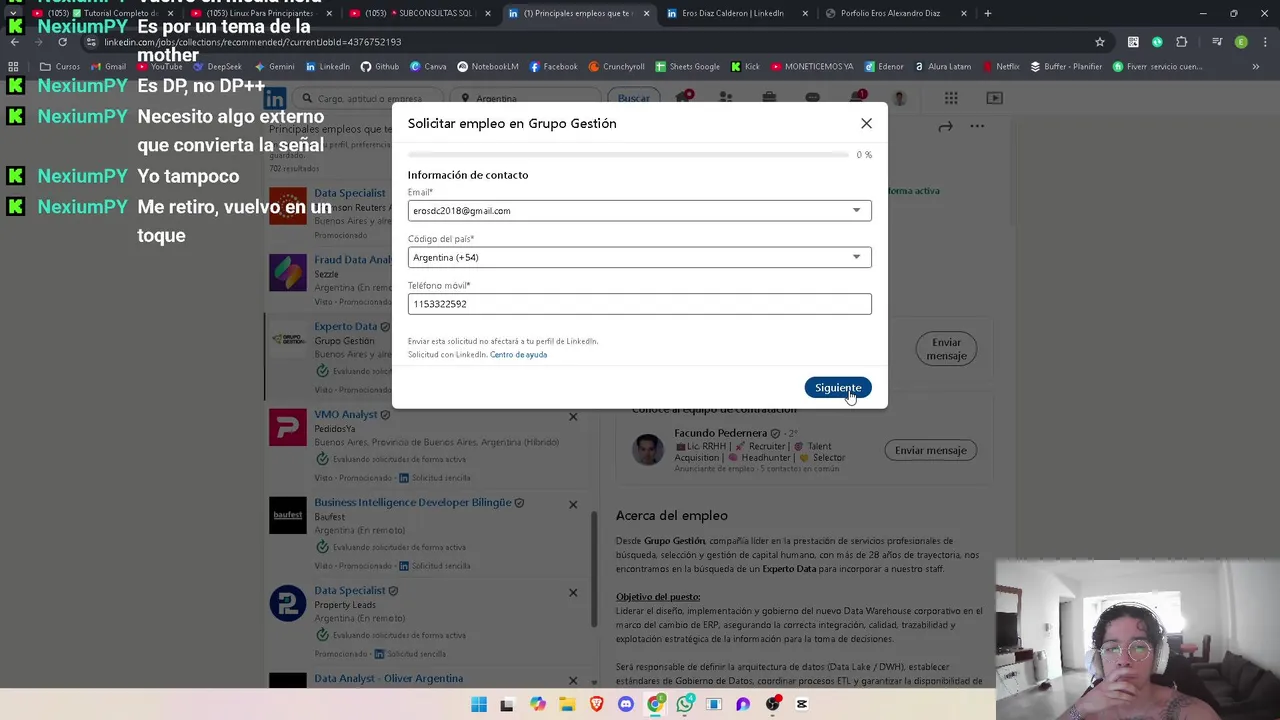Viewport: 1280px width, 720px height.
Task: Open Brave browser from taskbar
Action: (597, 704)
